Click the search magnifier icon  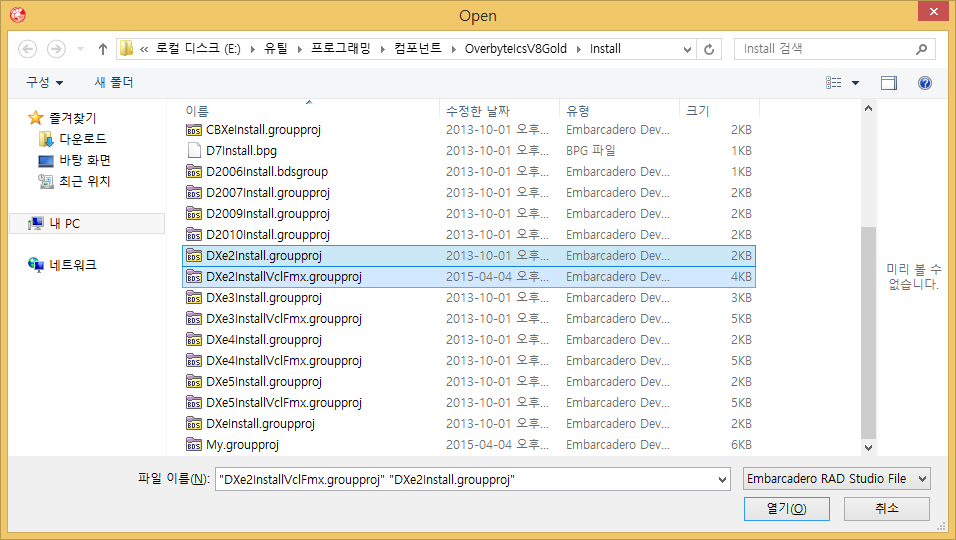pos(921,49)
